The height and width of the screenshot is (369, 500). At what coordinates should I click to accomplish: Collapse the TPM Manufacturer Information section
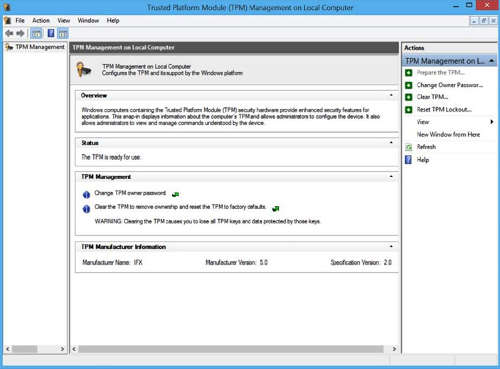click(391, 247)
